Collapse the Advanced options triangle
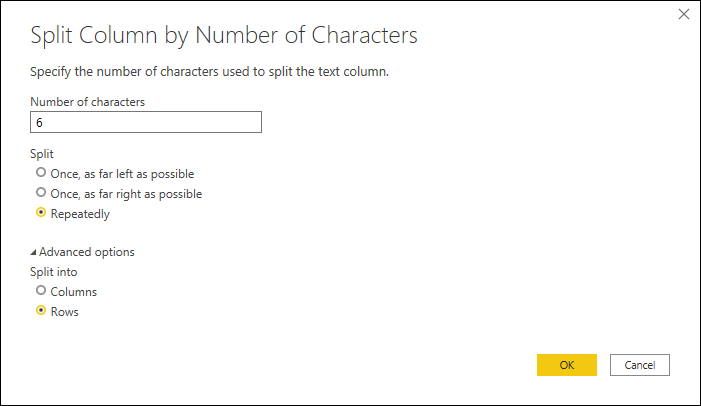 pos(34,252)
